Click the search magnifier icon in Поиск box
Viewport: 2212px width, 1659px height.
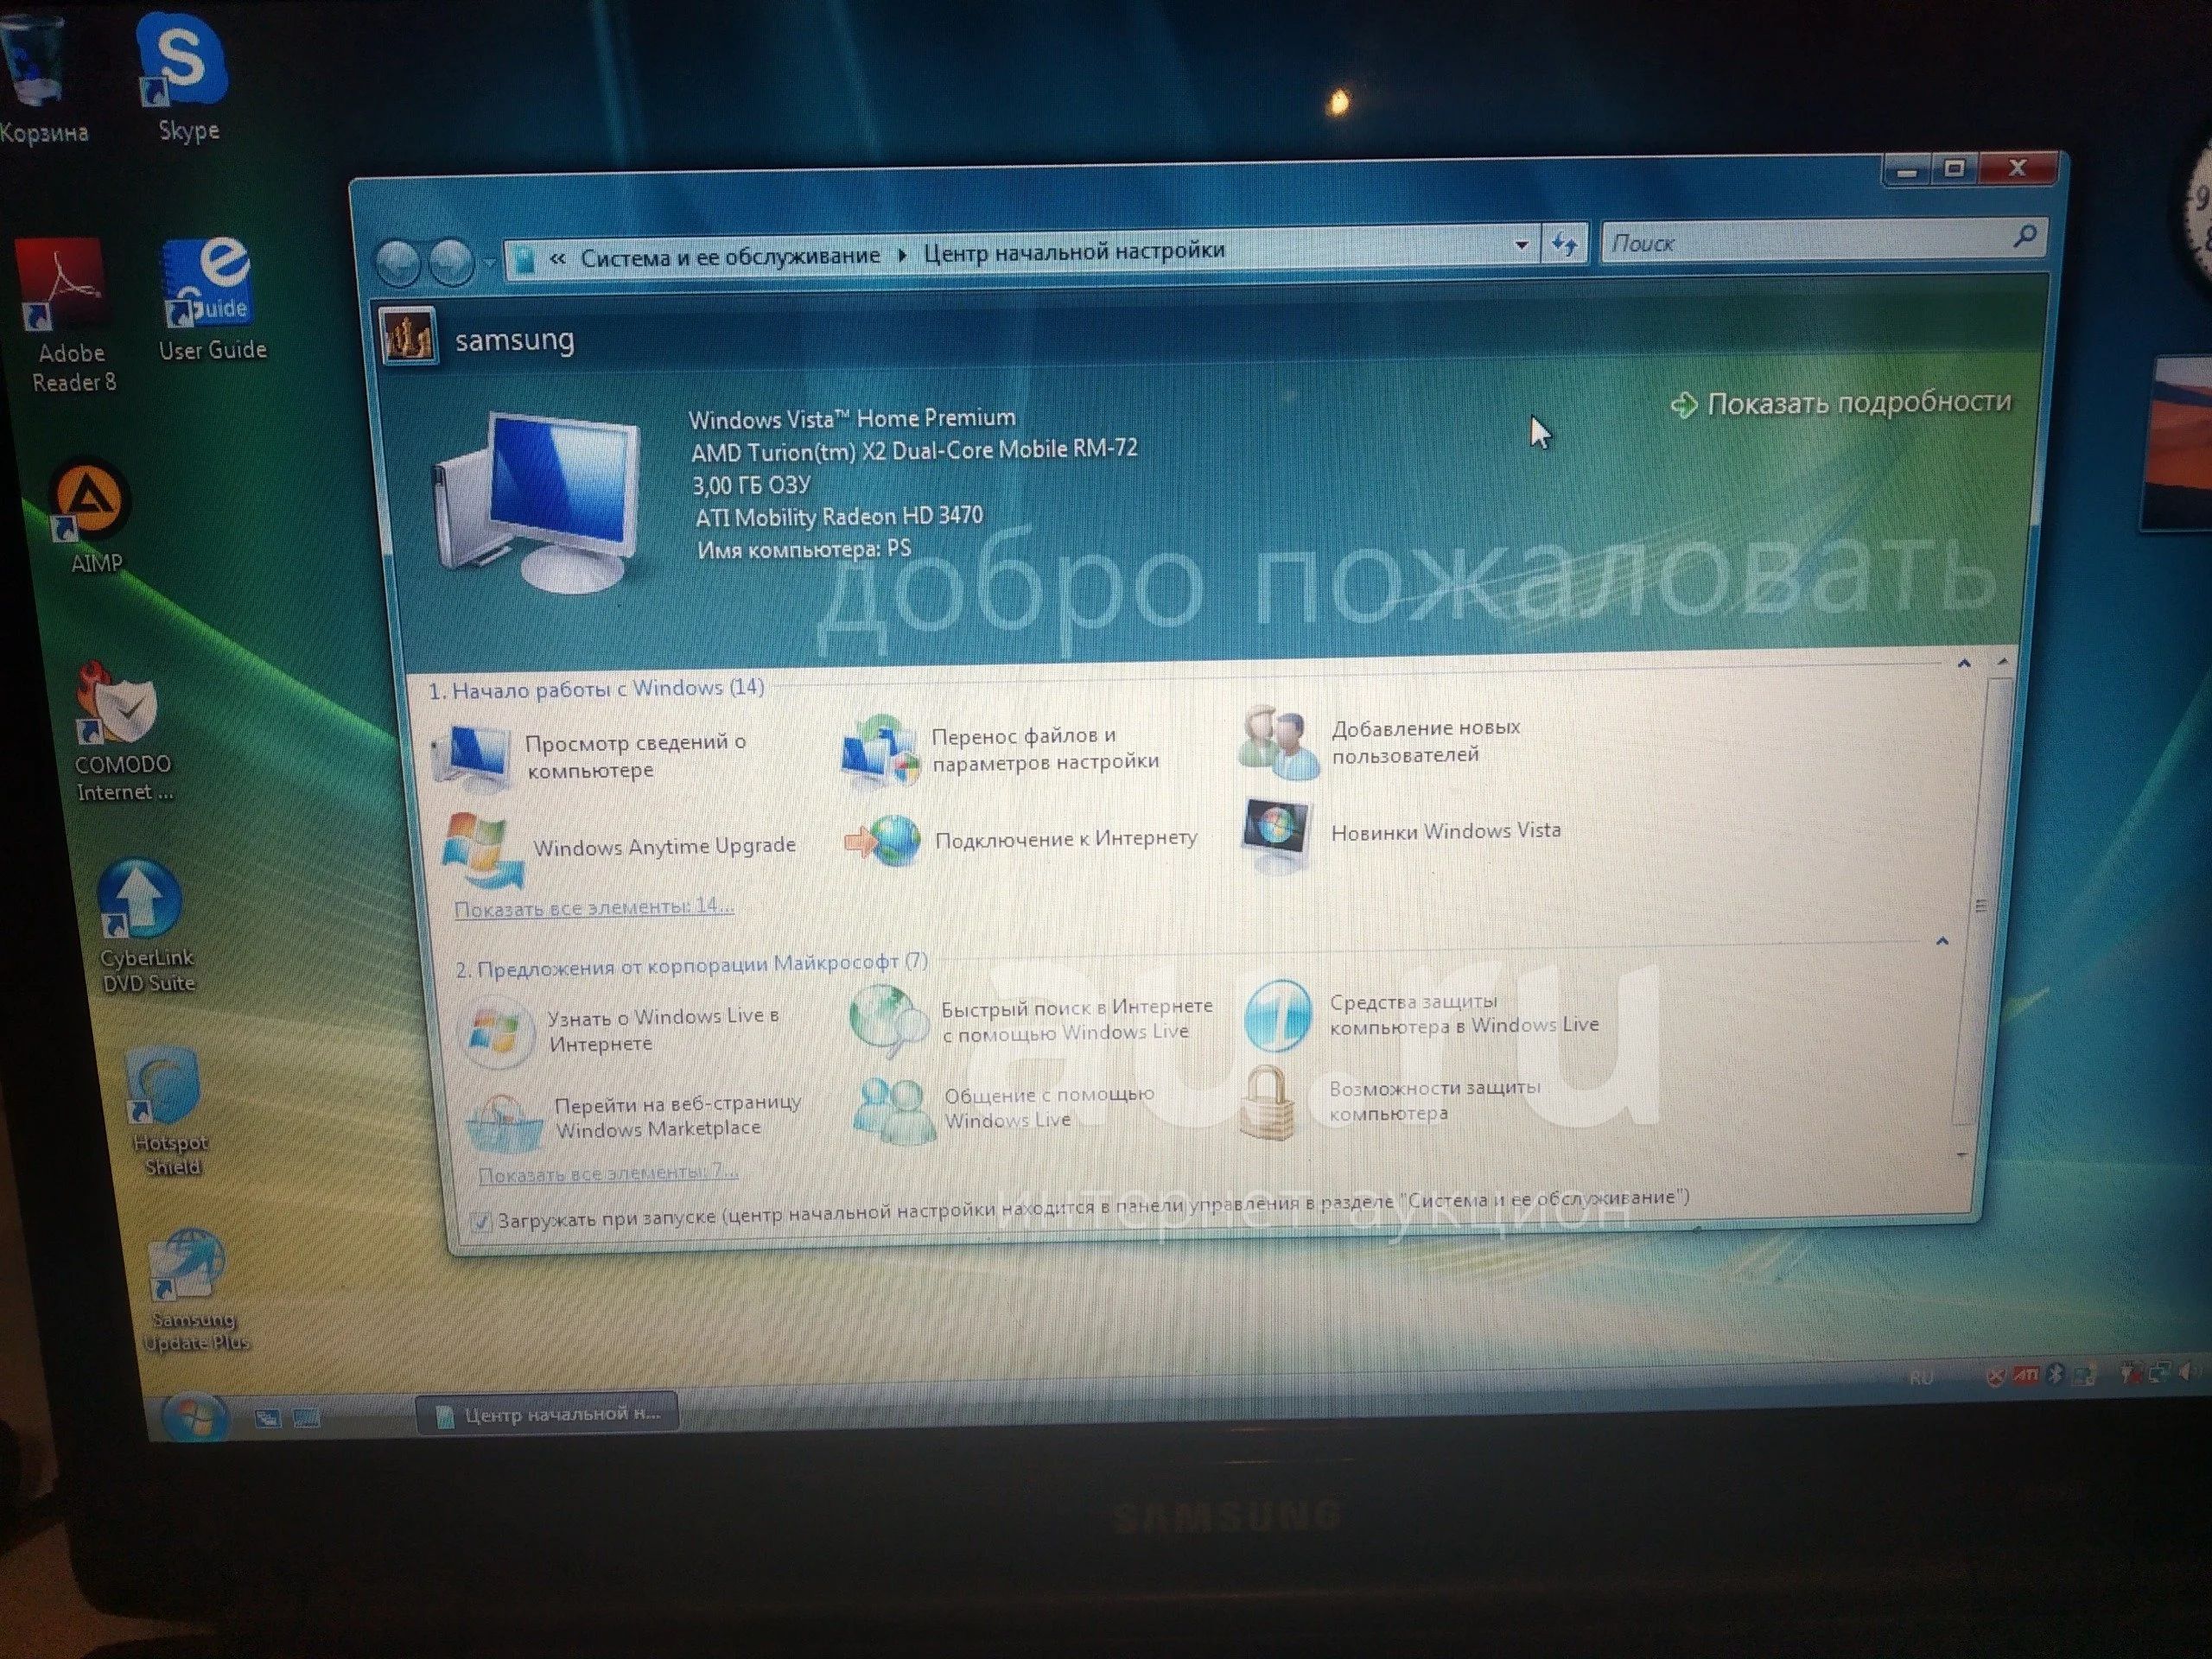point(2025,236)
